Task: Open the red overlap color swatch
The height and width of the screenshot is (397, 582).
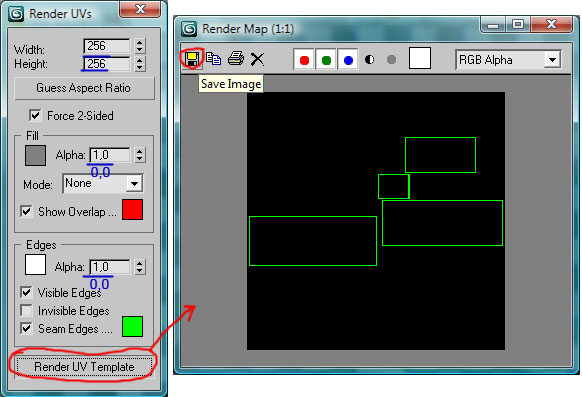Action: [x=133, y=210]
